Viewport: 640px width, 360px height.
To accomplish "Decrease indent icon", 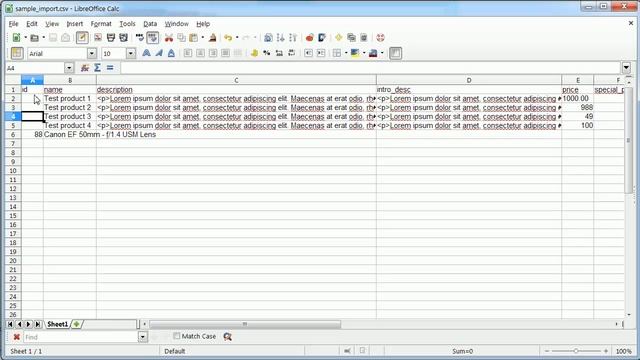I will [x=308, y=53].
